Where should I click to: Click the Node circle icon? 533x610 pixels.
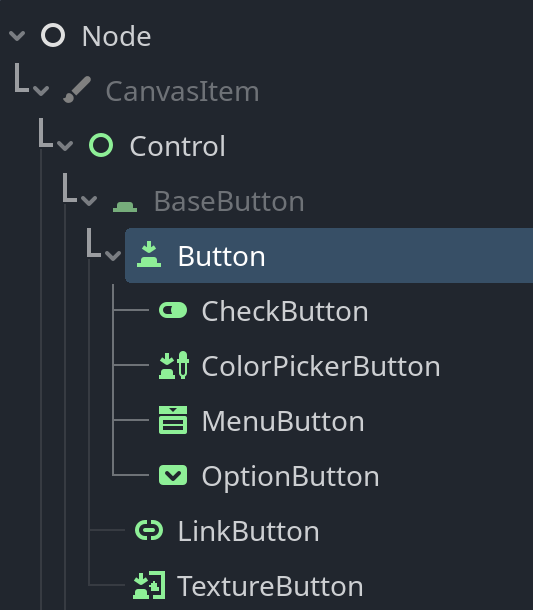pos(53,35)
